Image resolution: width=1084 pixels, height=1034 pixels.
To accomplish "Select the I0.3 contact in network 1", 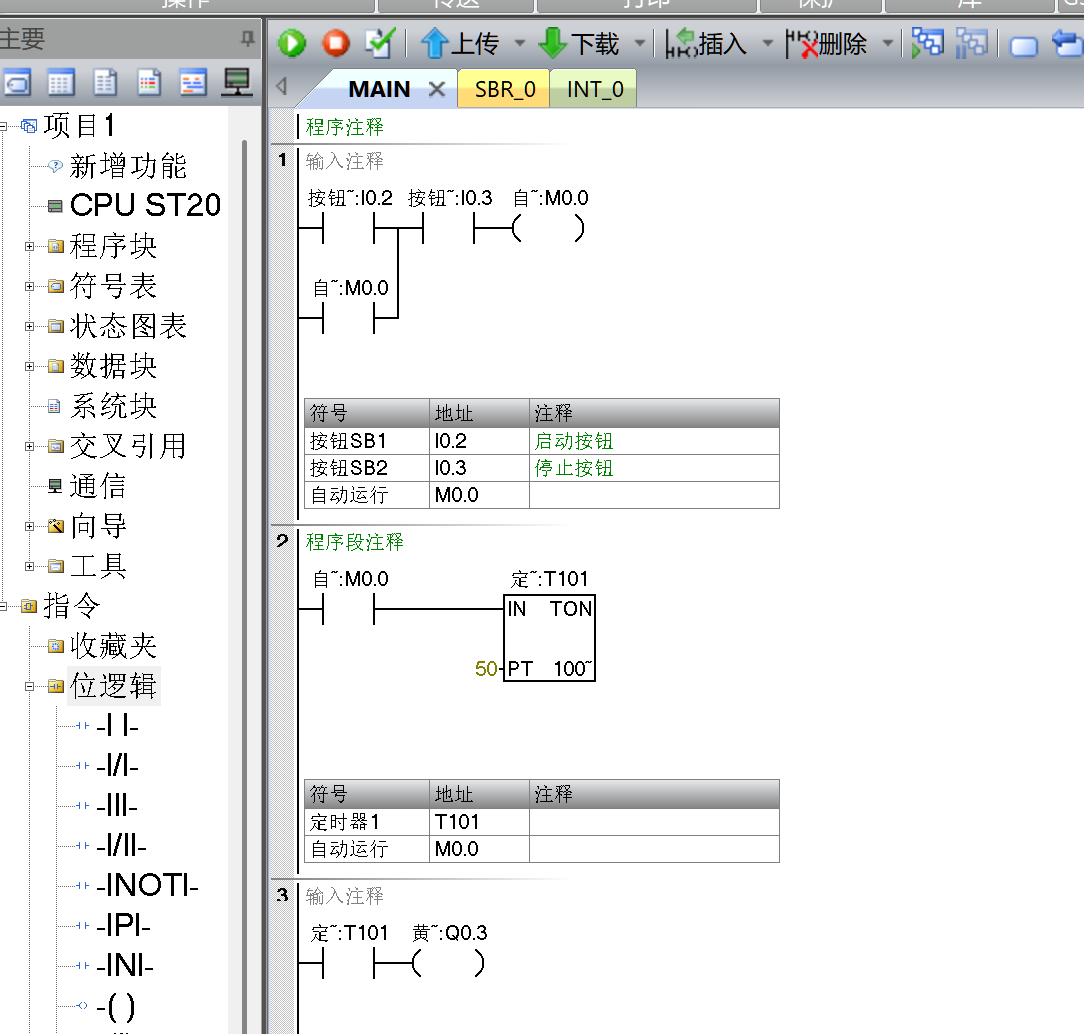I will pyautogui.click(x=448, y=228).
